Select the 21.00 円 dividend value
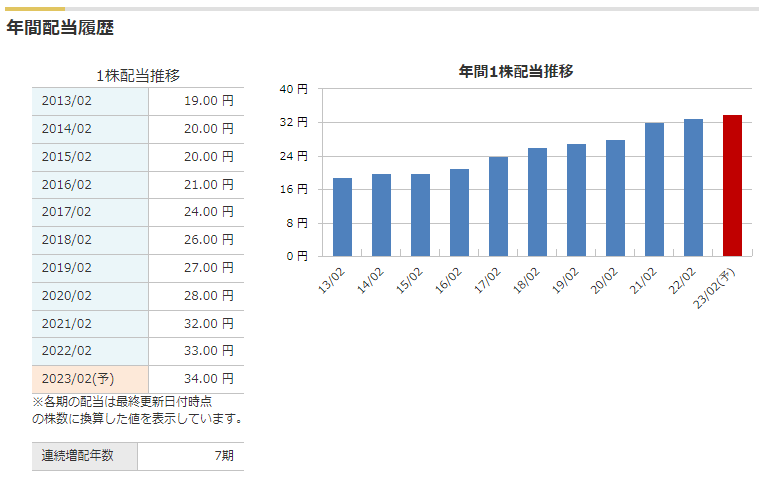Screen dimensions: 759x477 point(209,185)
